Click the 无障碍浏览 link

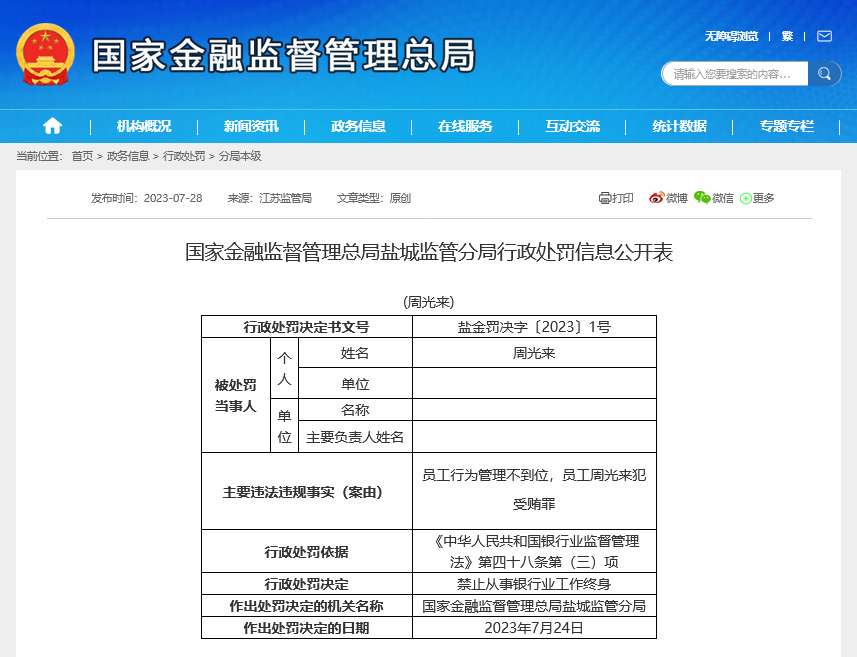[731, 36]
